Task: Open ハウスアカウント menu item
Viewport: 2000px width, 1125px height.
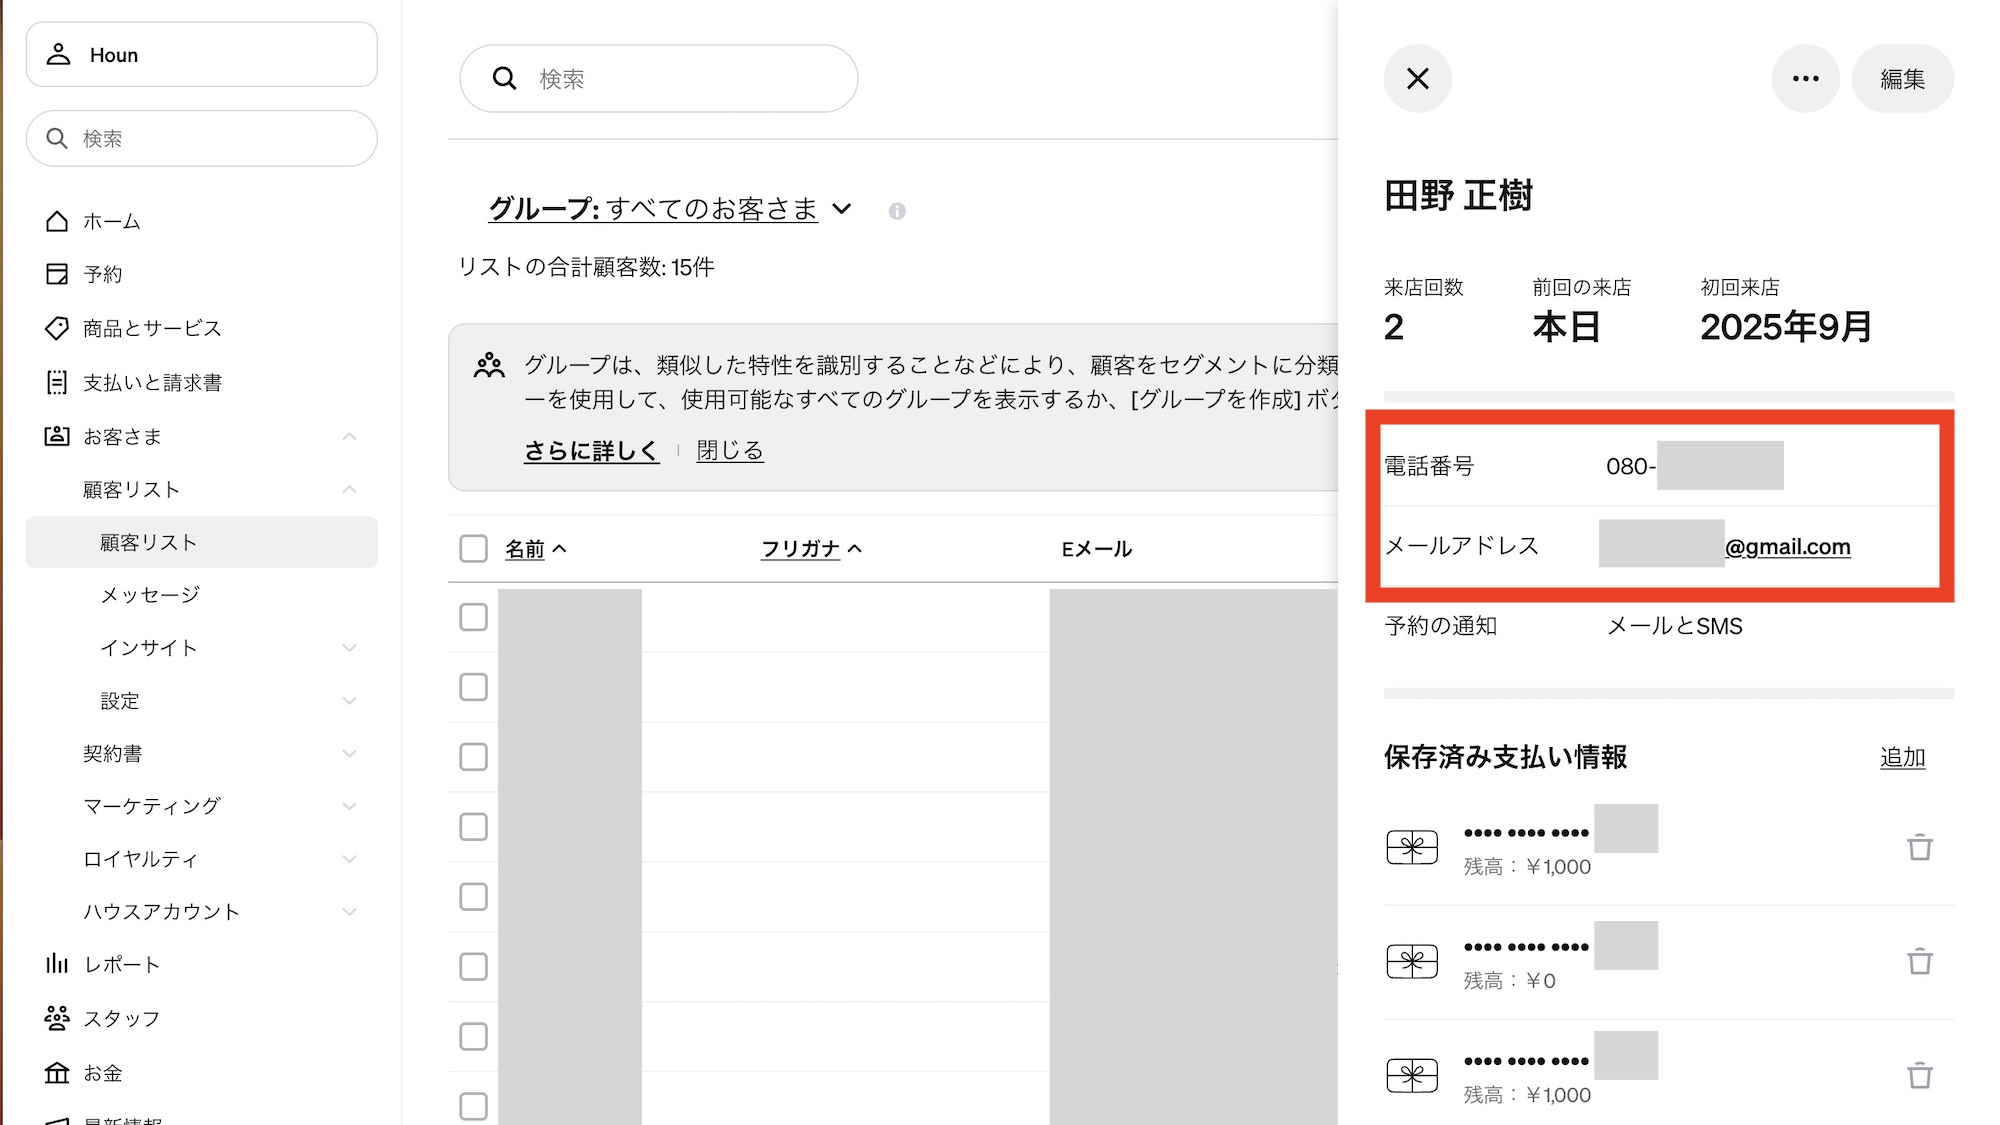Action: tap(162, 912)
